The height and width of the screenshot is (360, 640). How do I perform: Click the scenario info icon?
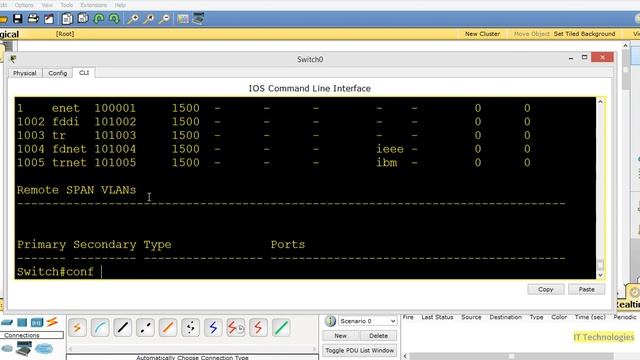coord(330,321)
